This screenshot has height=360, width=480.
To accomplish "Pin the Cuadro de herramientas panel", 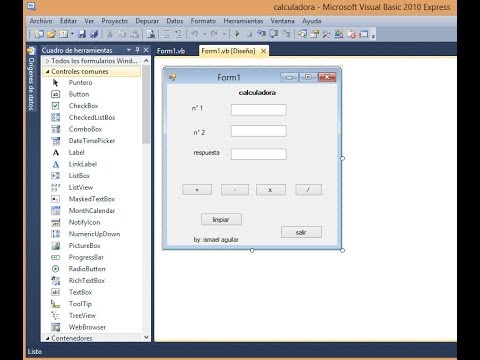I will click(x=137, y=50).
